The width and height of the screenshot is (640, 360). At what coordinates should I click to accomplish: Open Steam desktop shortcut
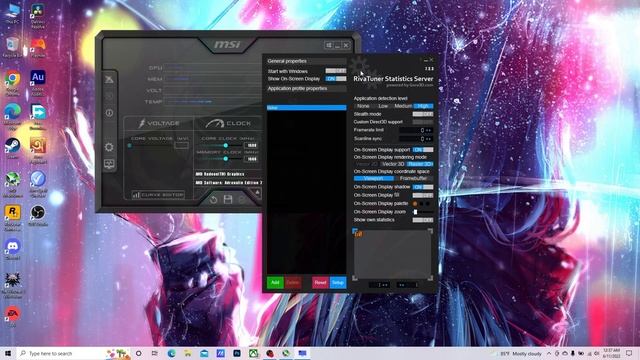[13, 149]
